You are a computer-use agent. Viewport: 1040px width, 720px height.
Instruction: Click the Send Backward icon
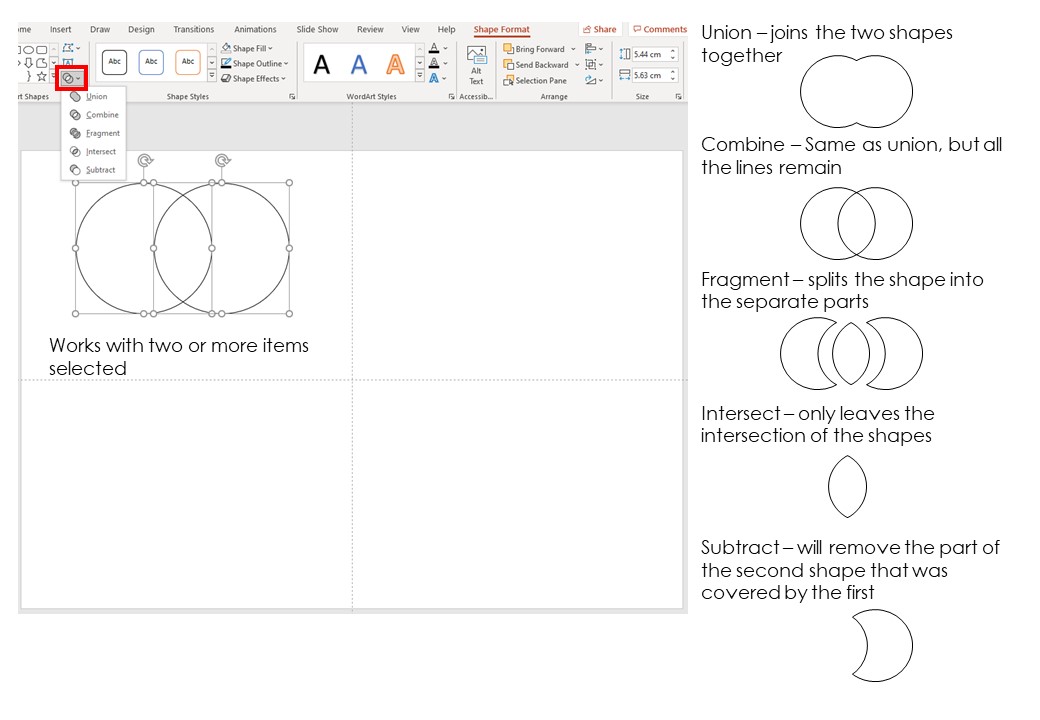(507, 65)
